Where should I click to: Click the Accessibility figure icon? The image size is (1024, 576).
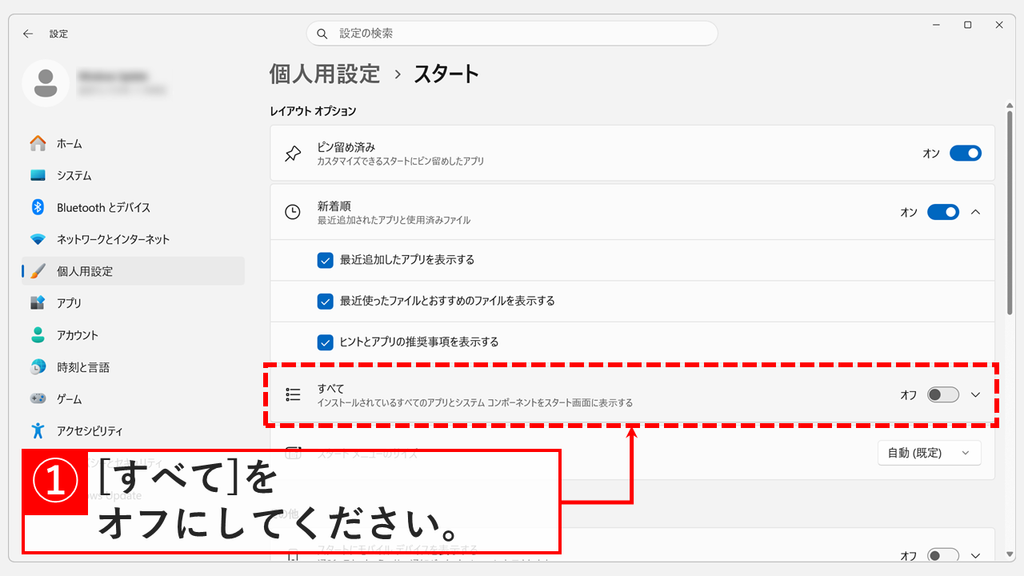(x=38, y=430)
